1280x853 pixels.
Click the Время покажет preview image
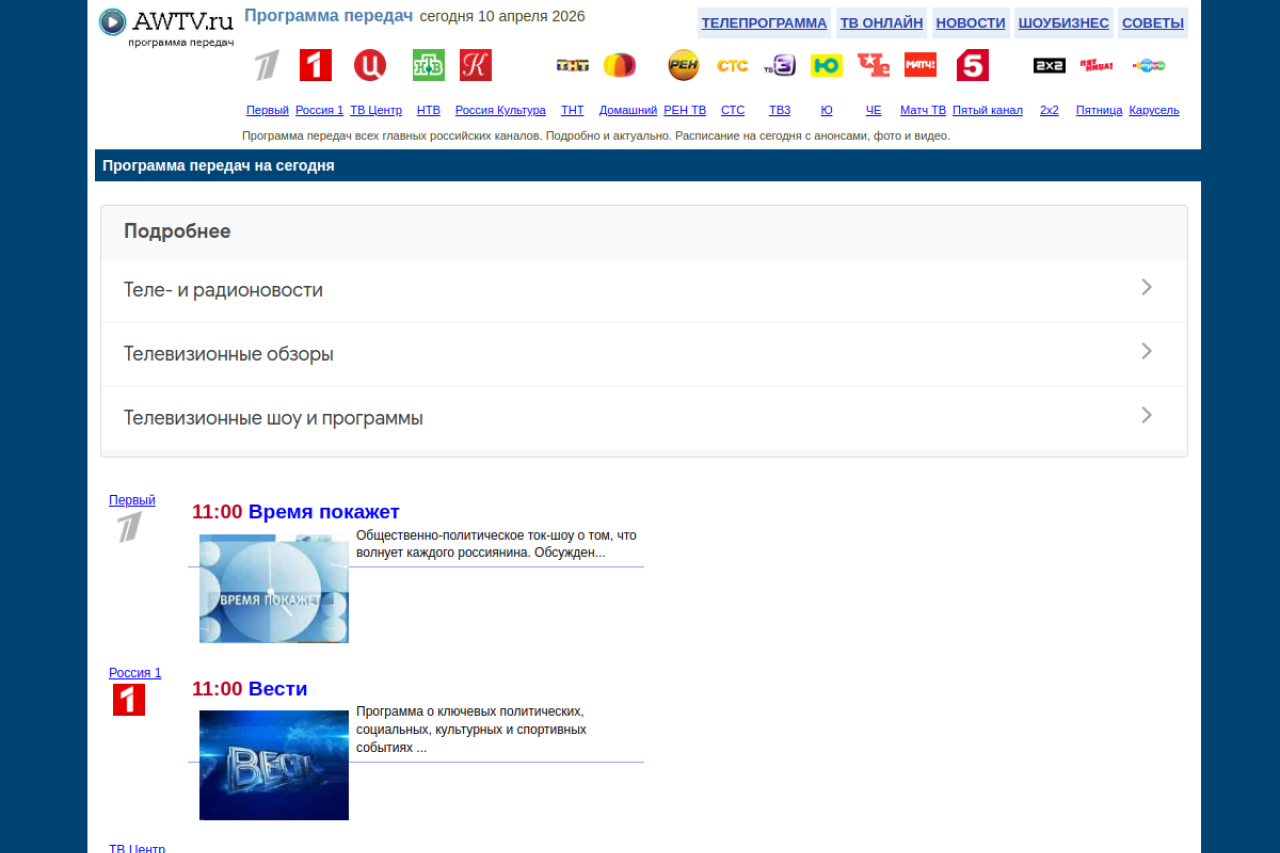click(x=274, y=588)
